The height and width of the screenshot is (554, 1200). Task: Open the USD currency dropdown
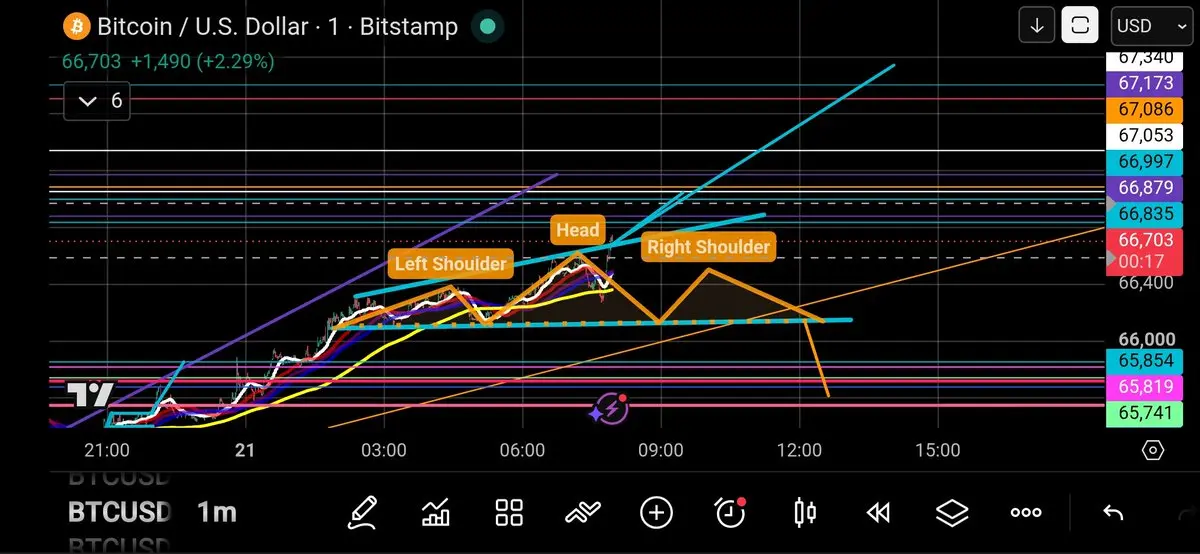[x=1151, y=26]
